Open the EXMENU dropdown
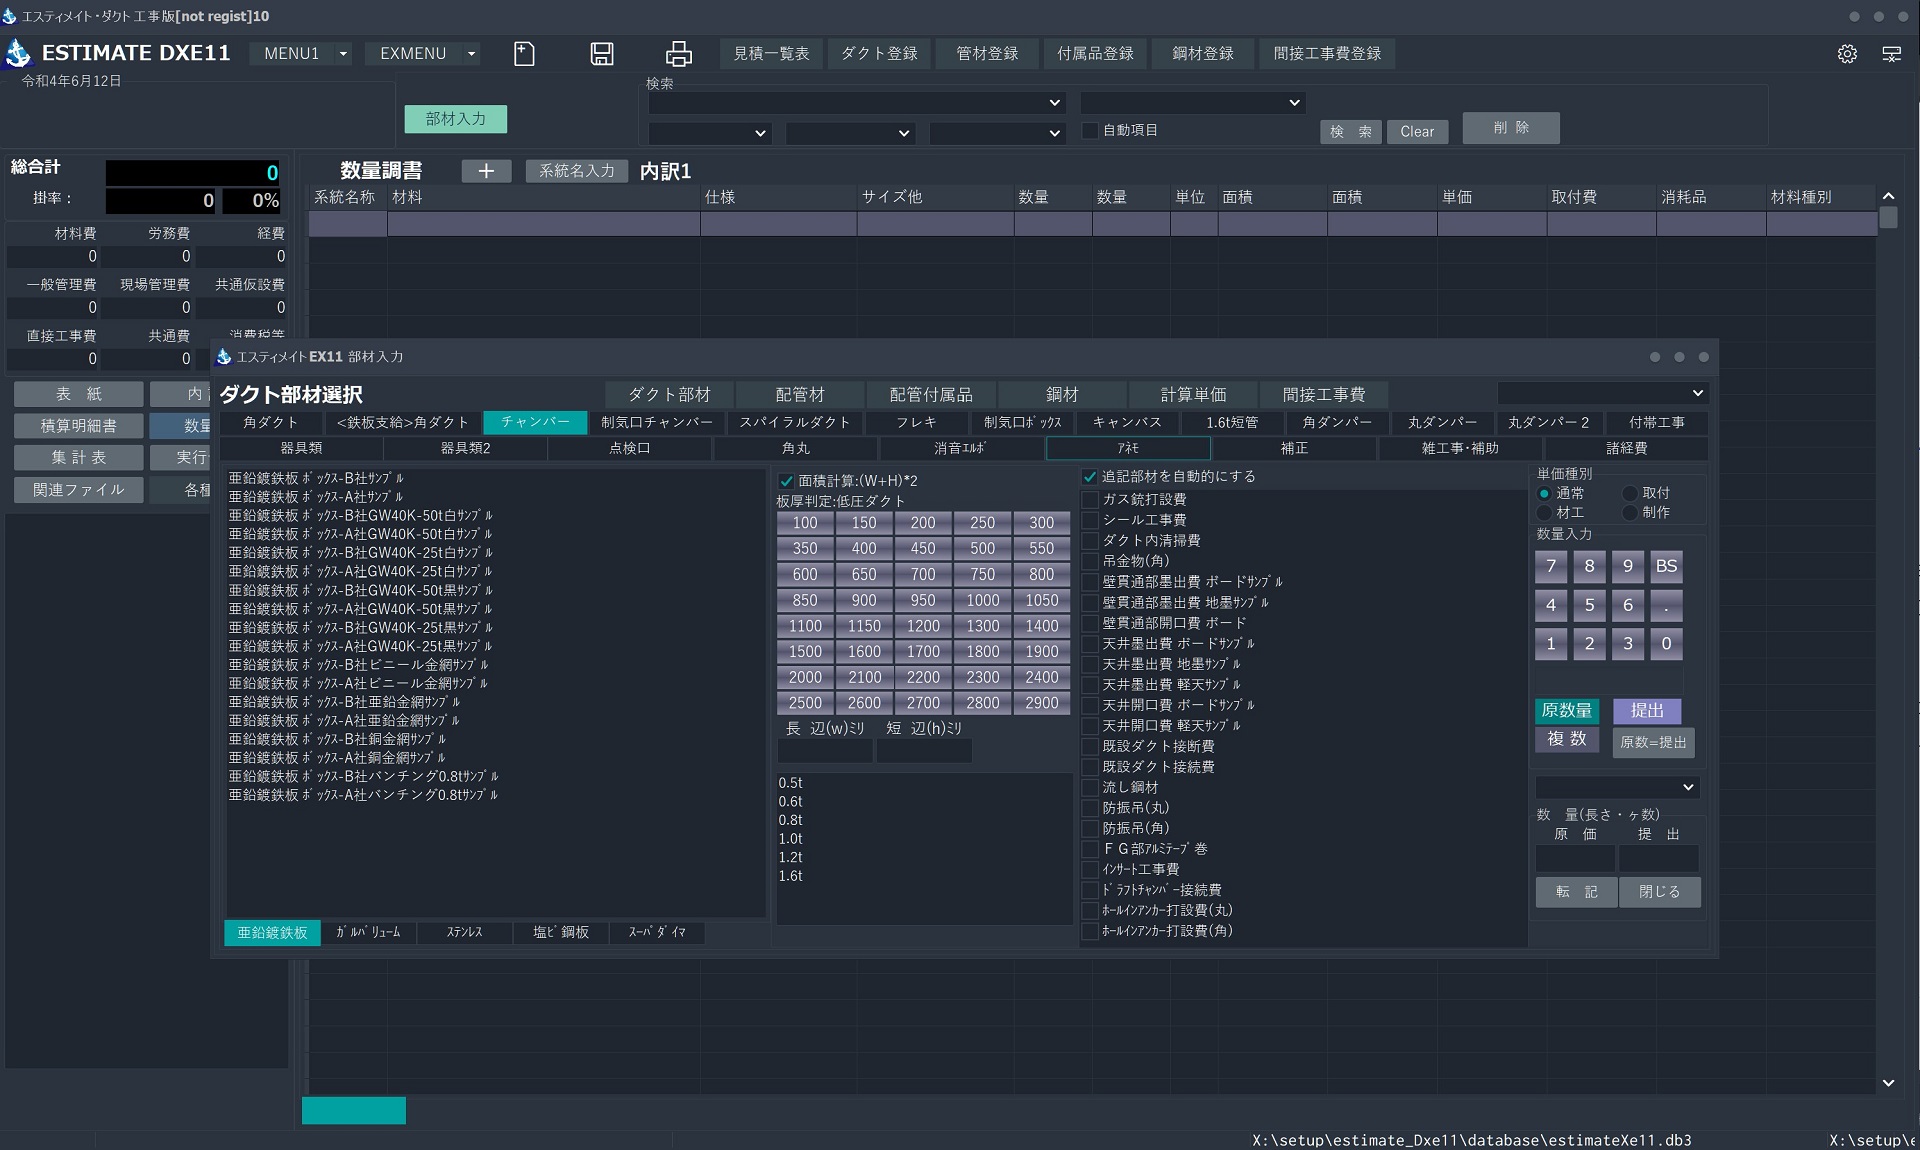 click(471, 54)
